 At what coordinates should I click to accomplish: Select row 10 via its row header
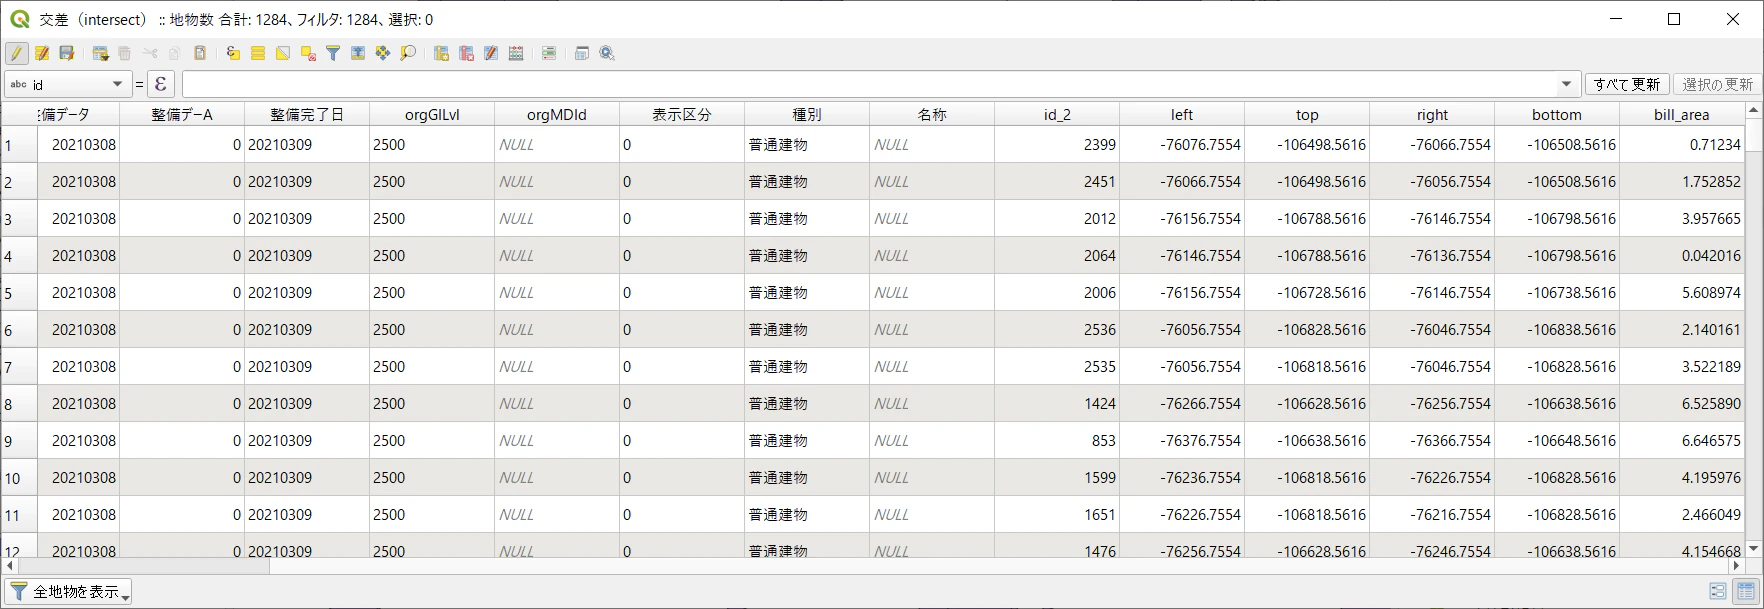click(19, 478)
